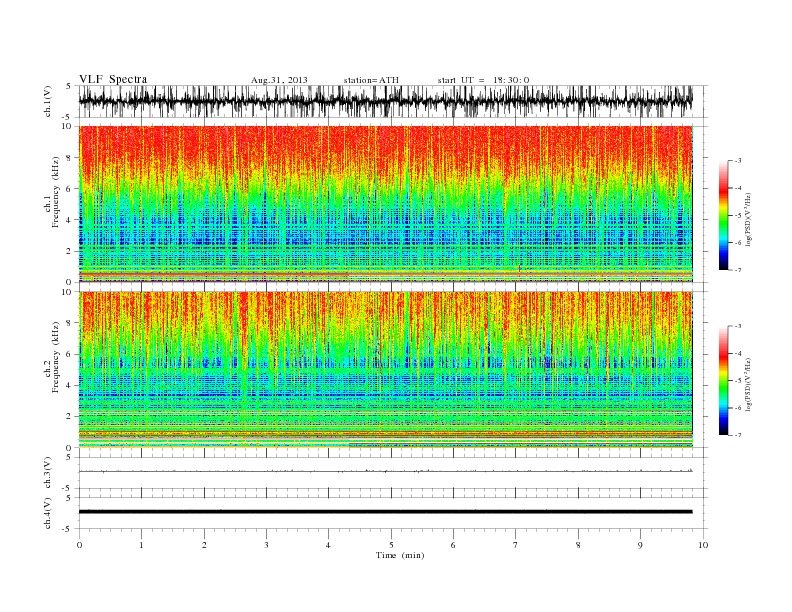The height and width of the screenshot is (612, 792).
Task: Click the "Time (min)" axis label
Action: click(400, 555)
